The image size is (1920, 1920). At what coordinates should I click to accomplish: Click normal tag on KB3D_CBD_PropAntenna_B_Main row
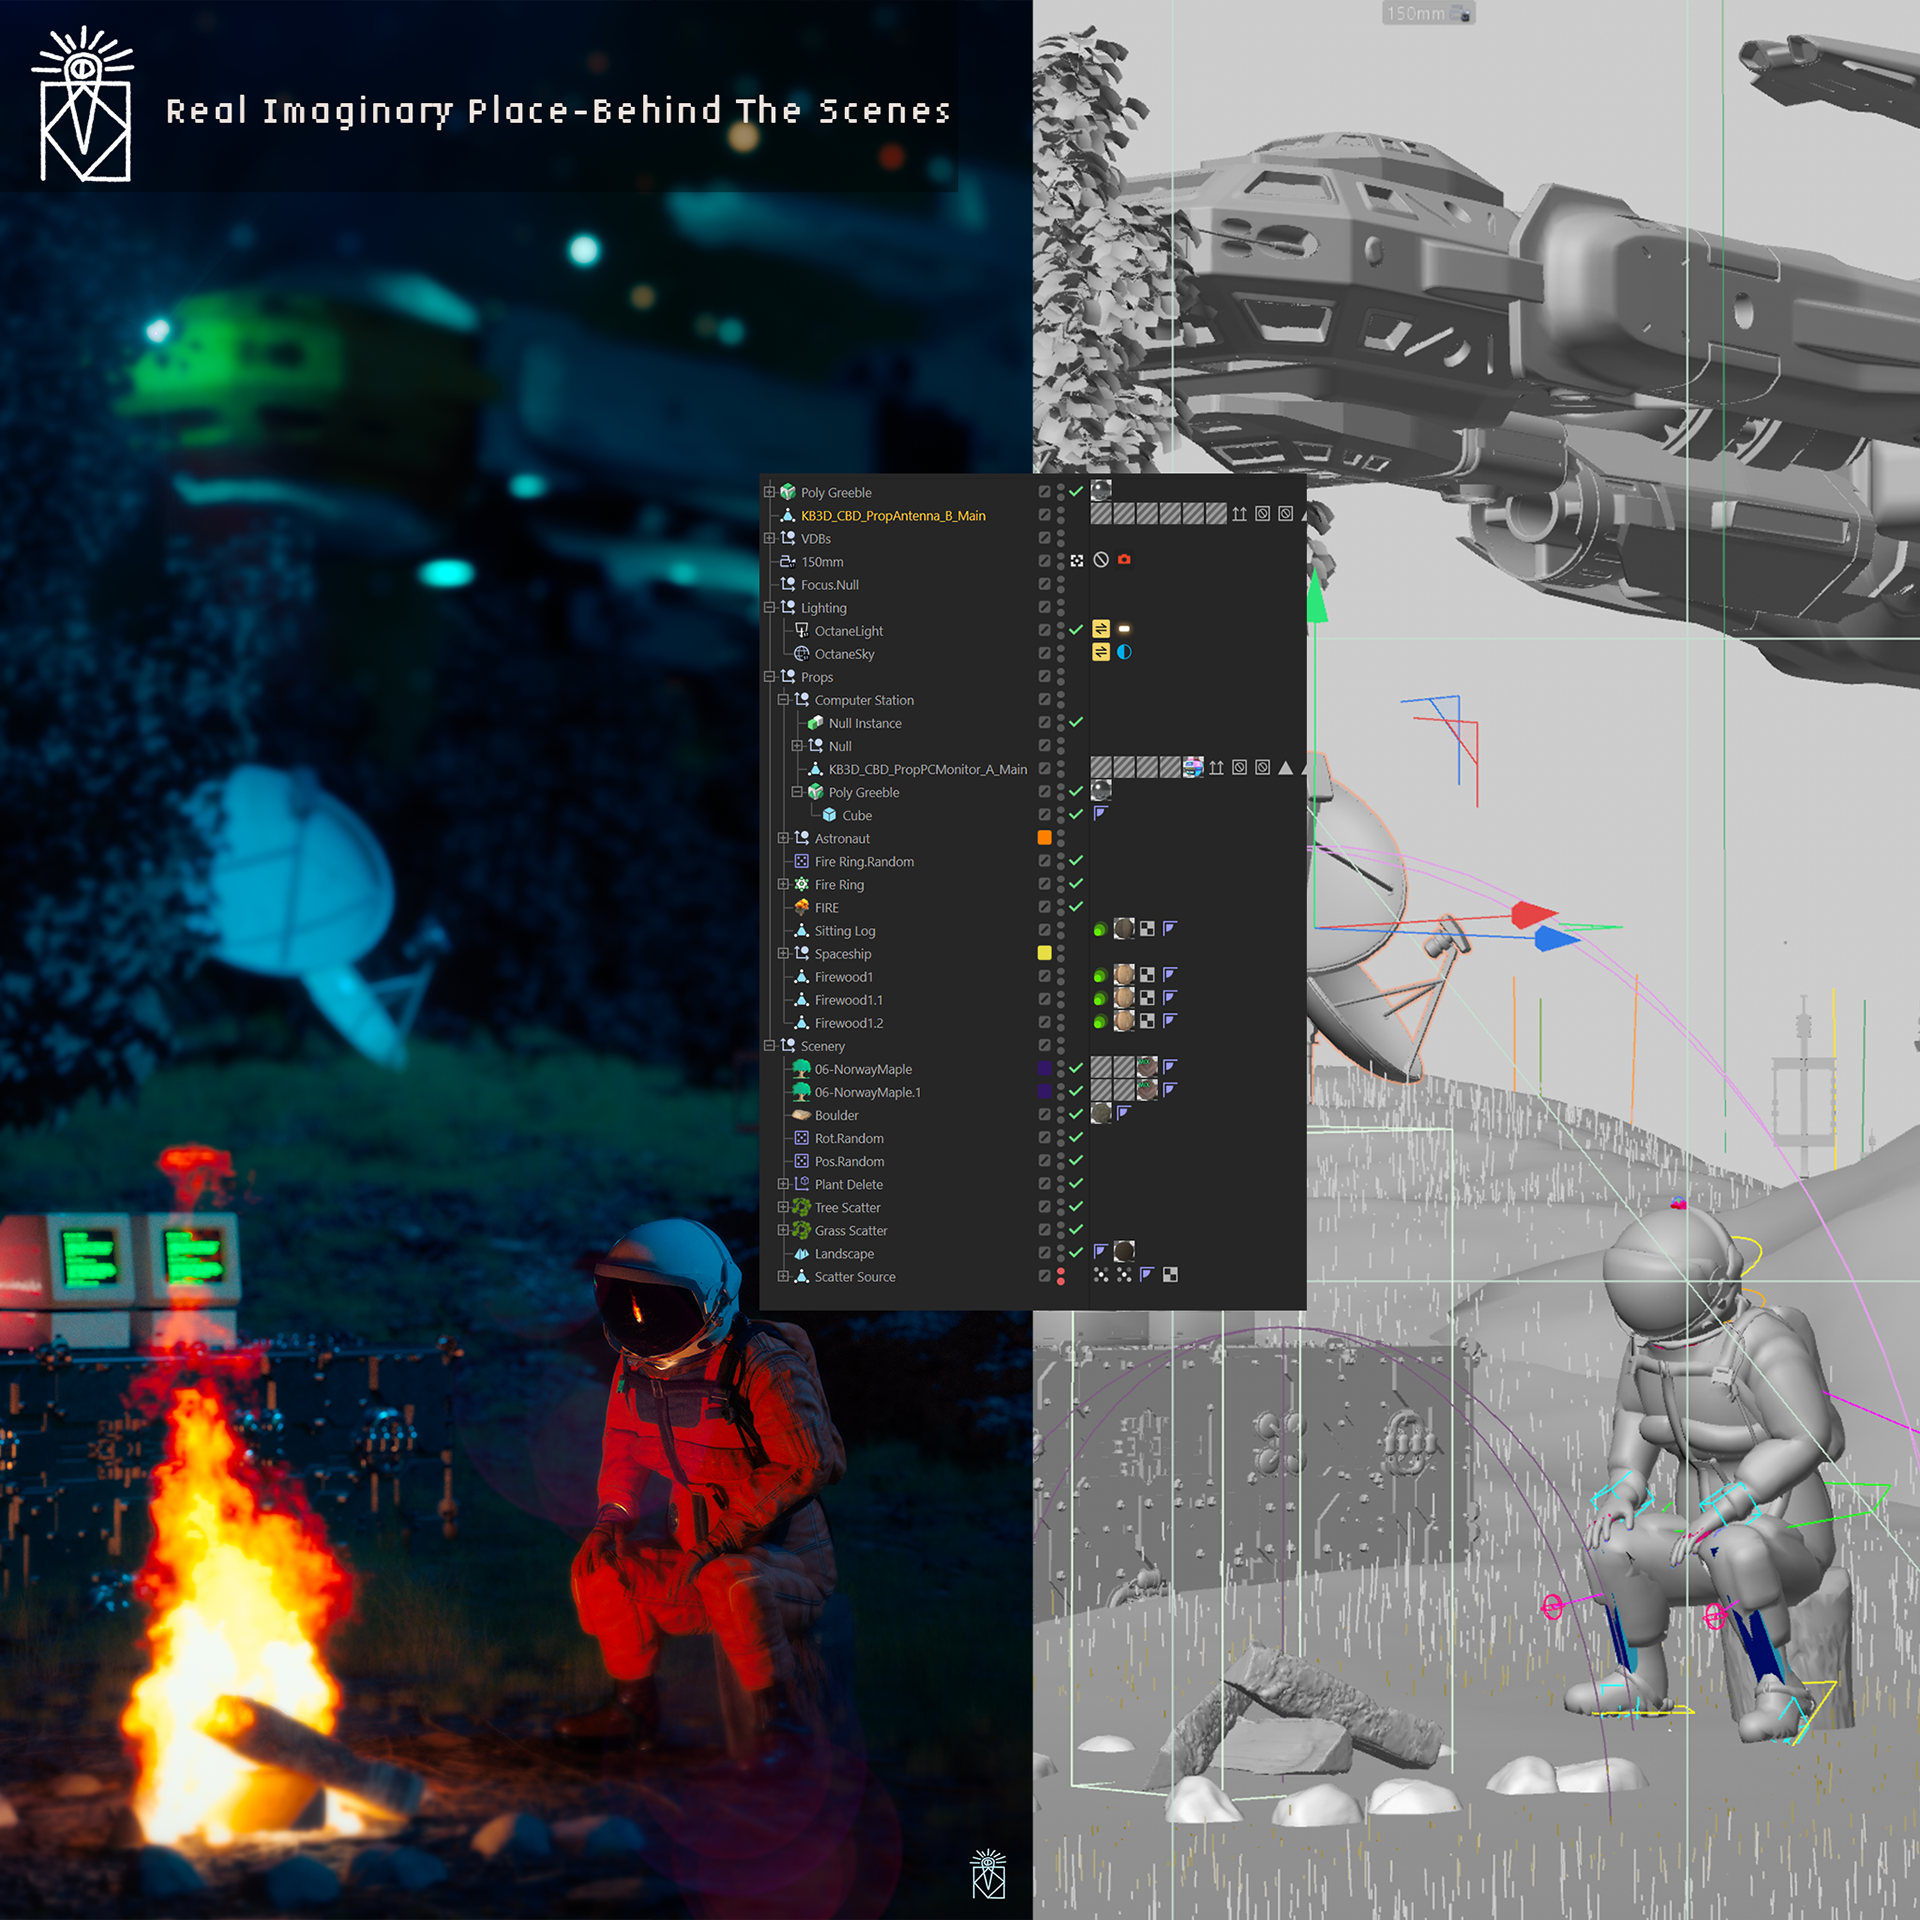point(1239,514)
